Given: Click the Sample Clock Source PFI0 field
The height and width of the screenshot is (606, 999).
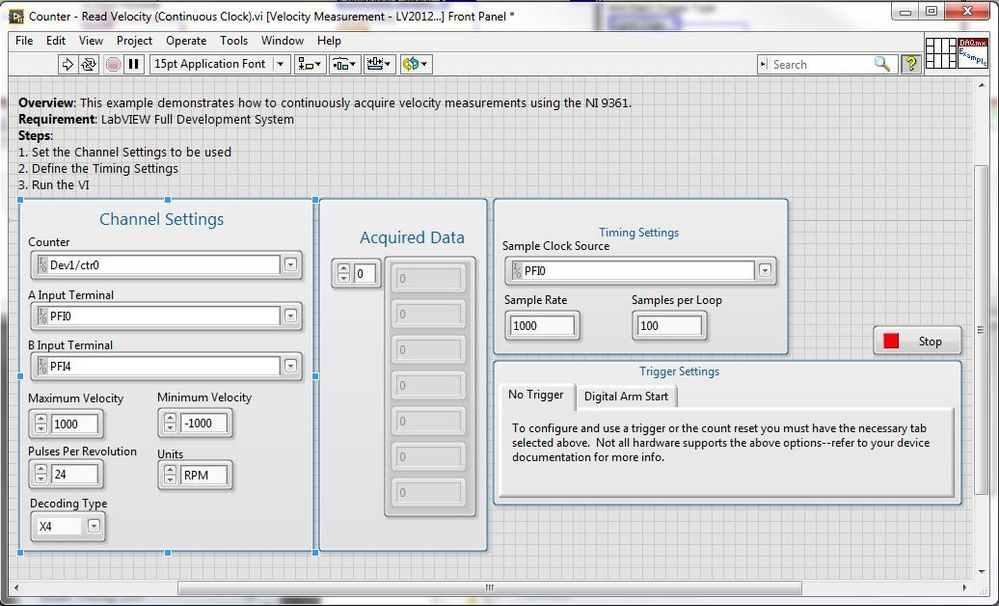Looking at the screenshot, I should (x=633, y=271).
